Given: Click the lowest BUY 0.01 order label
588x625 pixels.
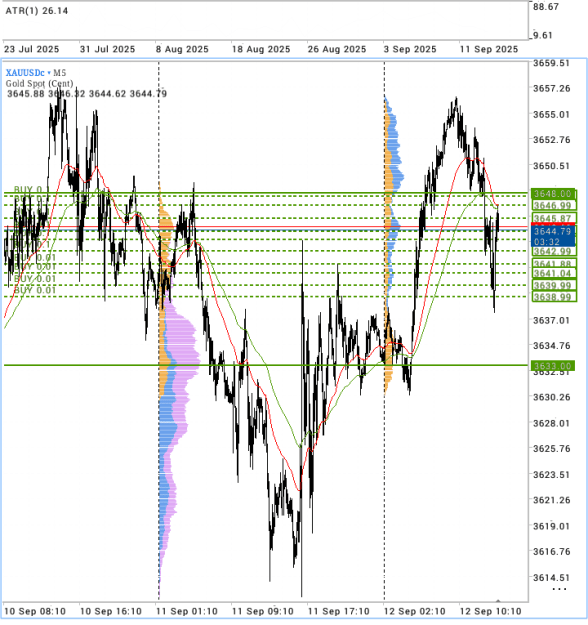Looking at the screenshot, I should [35, 290].
